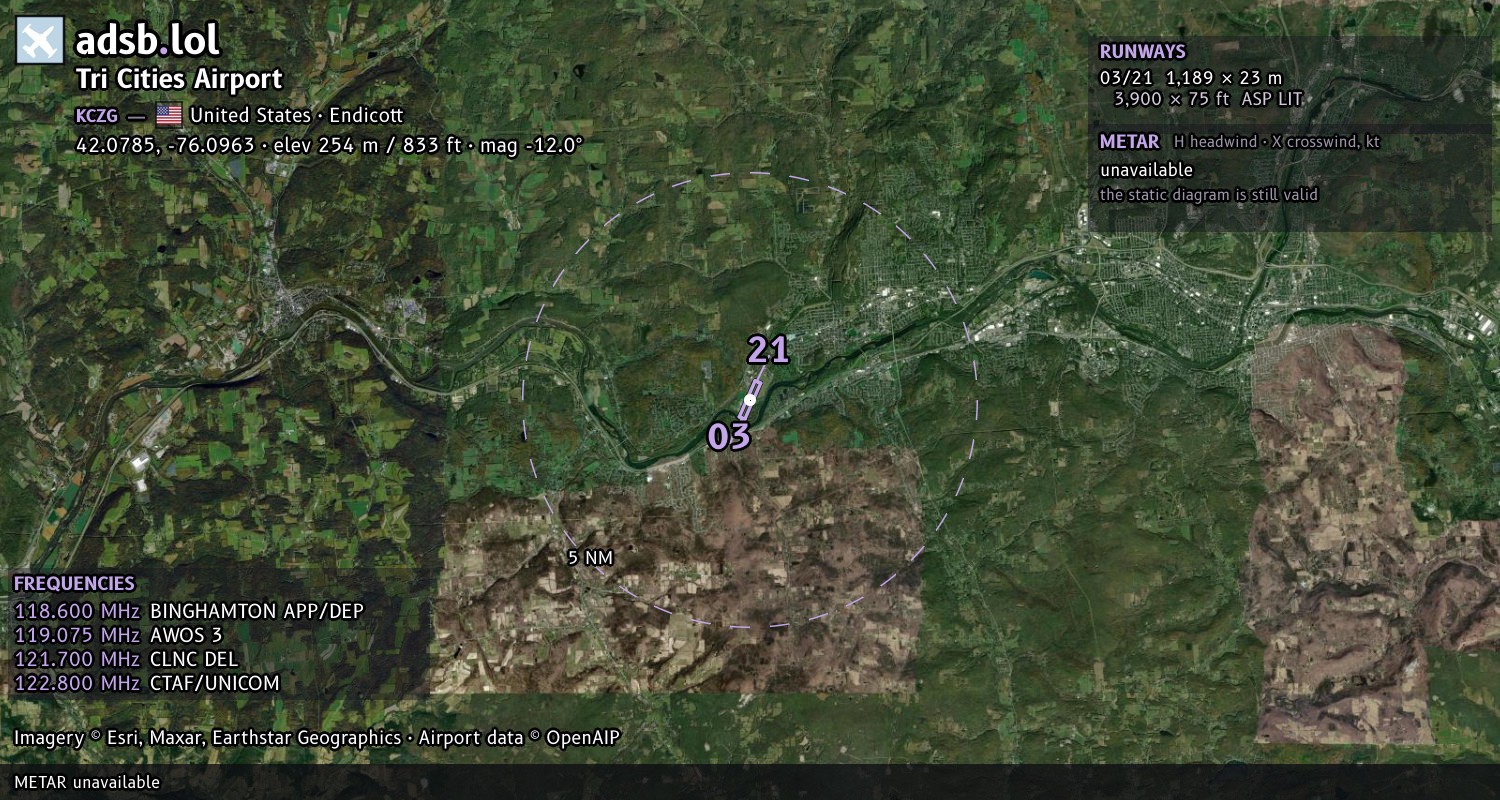Select 118.600 MHz Binghamton APP/DEP frequency
This screenshot has height=800, width=1500.
(189, 611)
